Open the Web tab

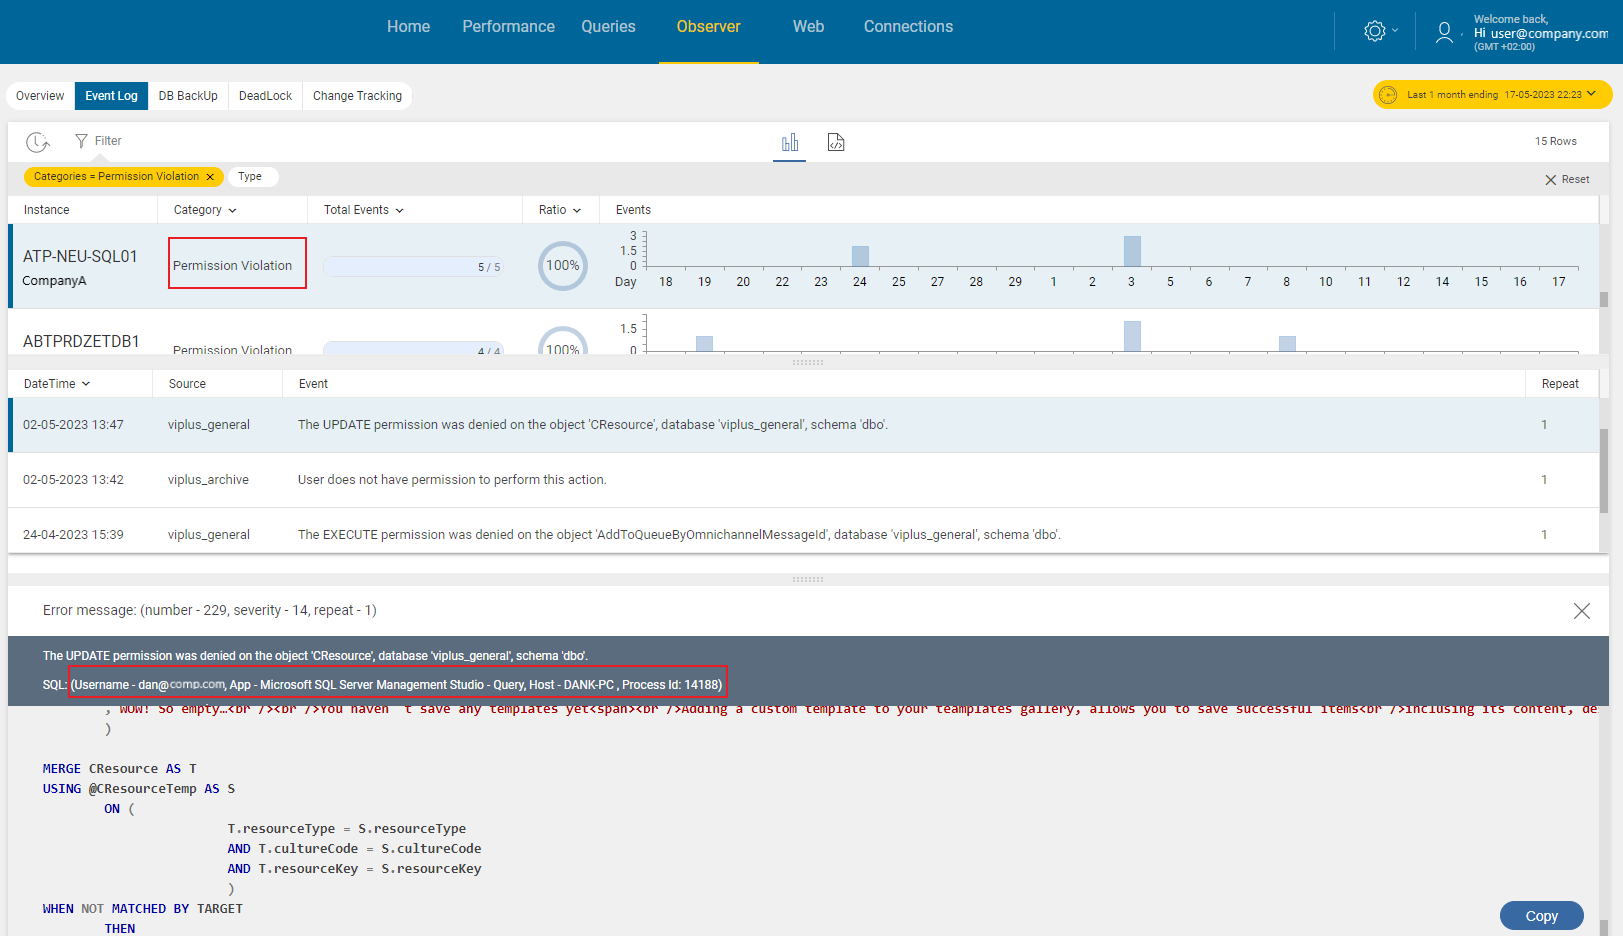[808, 27]
